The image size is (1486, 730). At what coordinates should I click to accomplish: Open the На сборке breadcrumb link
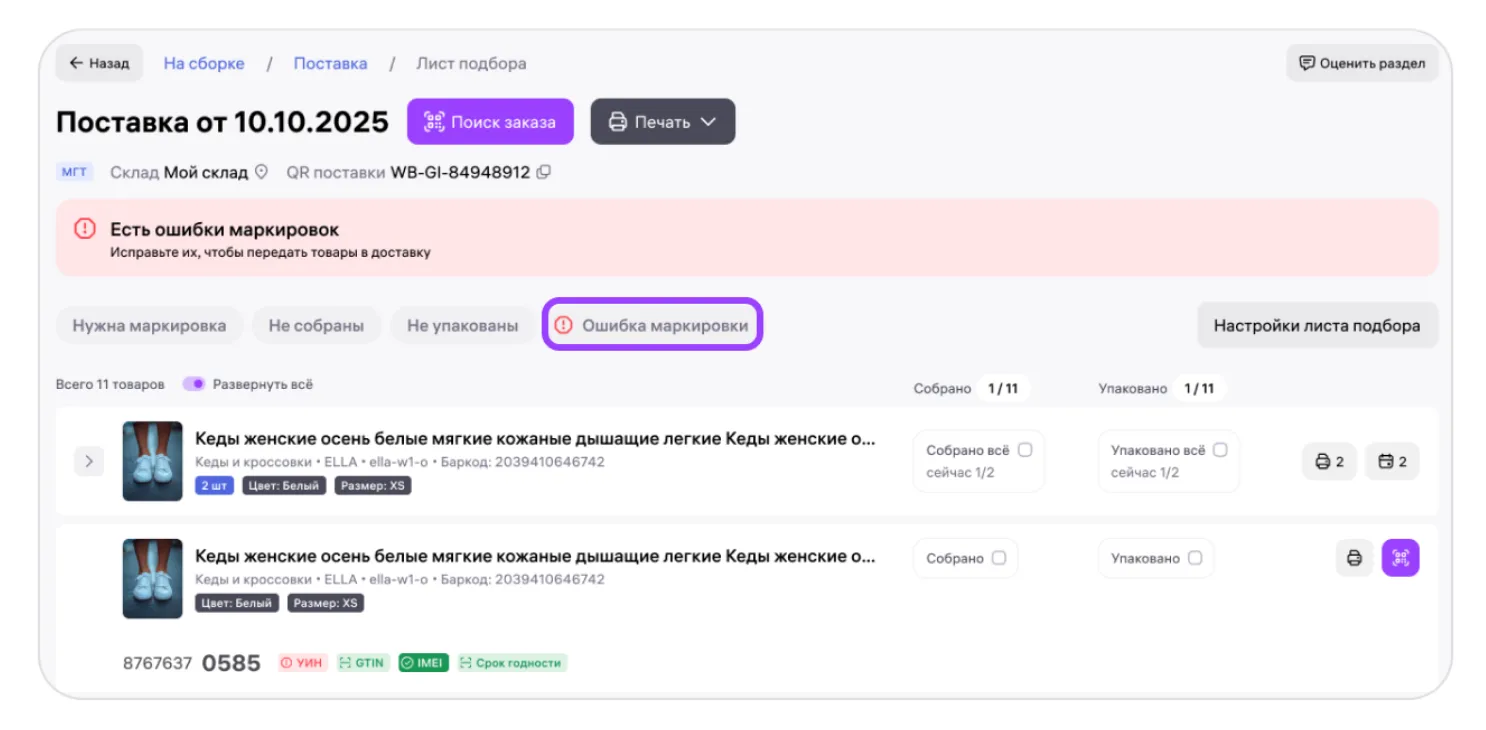204,63
